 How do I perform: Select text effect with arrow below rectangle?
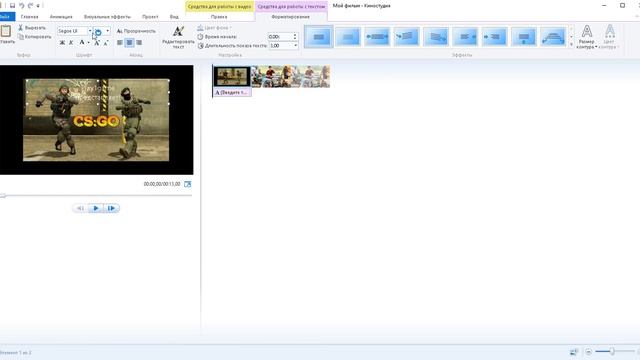[524, 37]
